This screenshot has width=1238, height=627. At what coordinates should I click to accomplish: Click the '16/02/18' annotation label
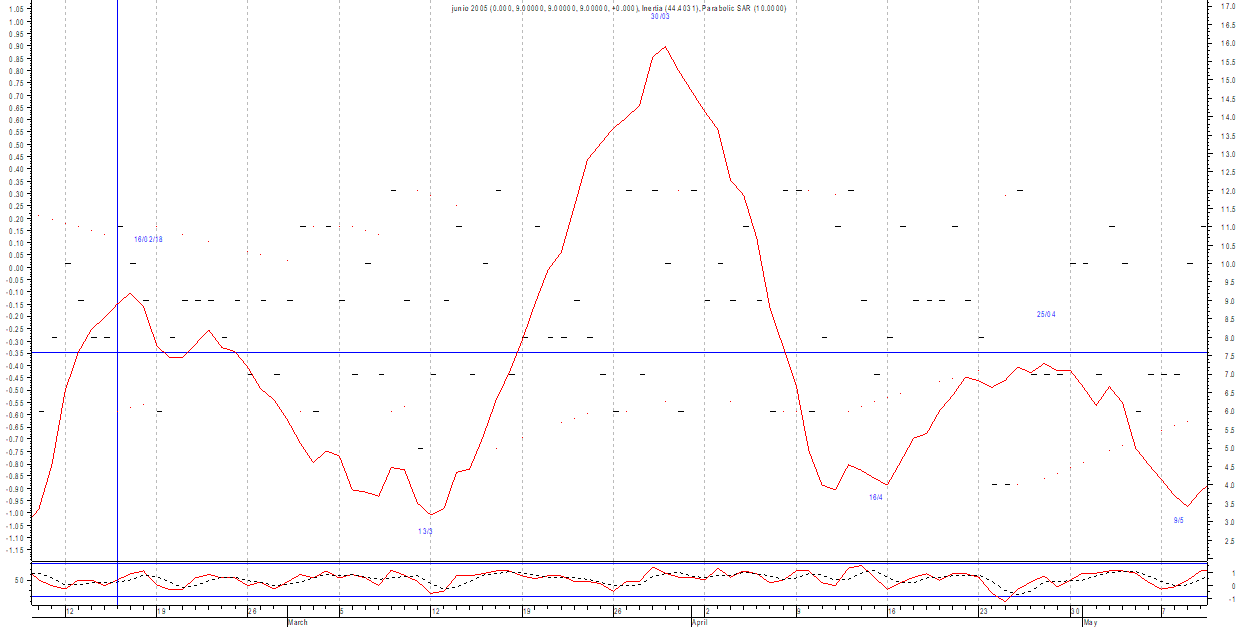tap(148, 239)
